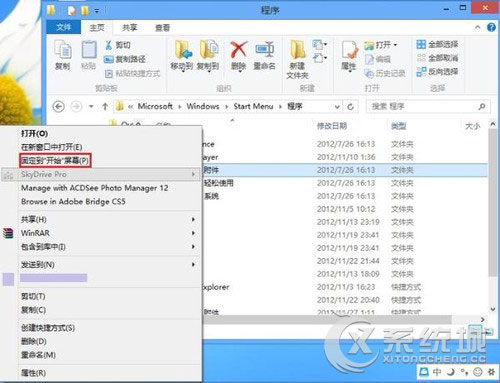The width and height of the screenshot is (500, 383).
Task: Click Select none (全部取消) in ribbon
Action: coord(438,58)
